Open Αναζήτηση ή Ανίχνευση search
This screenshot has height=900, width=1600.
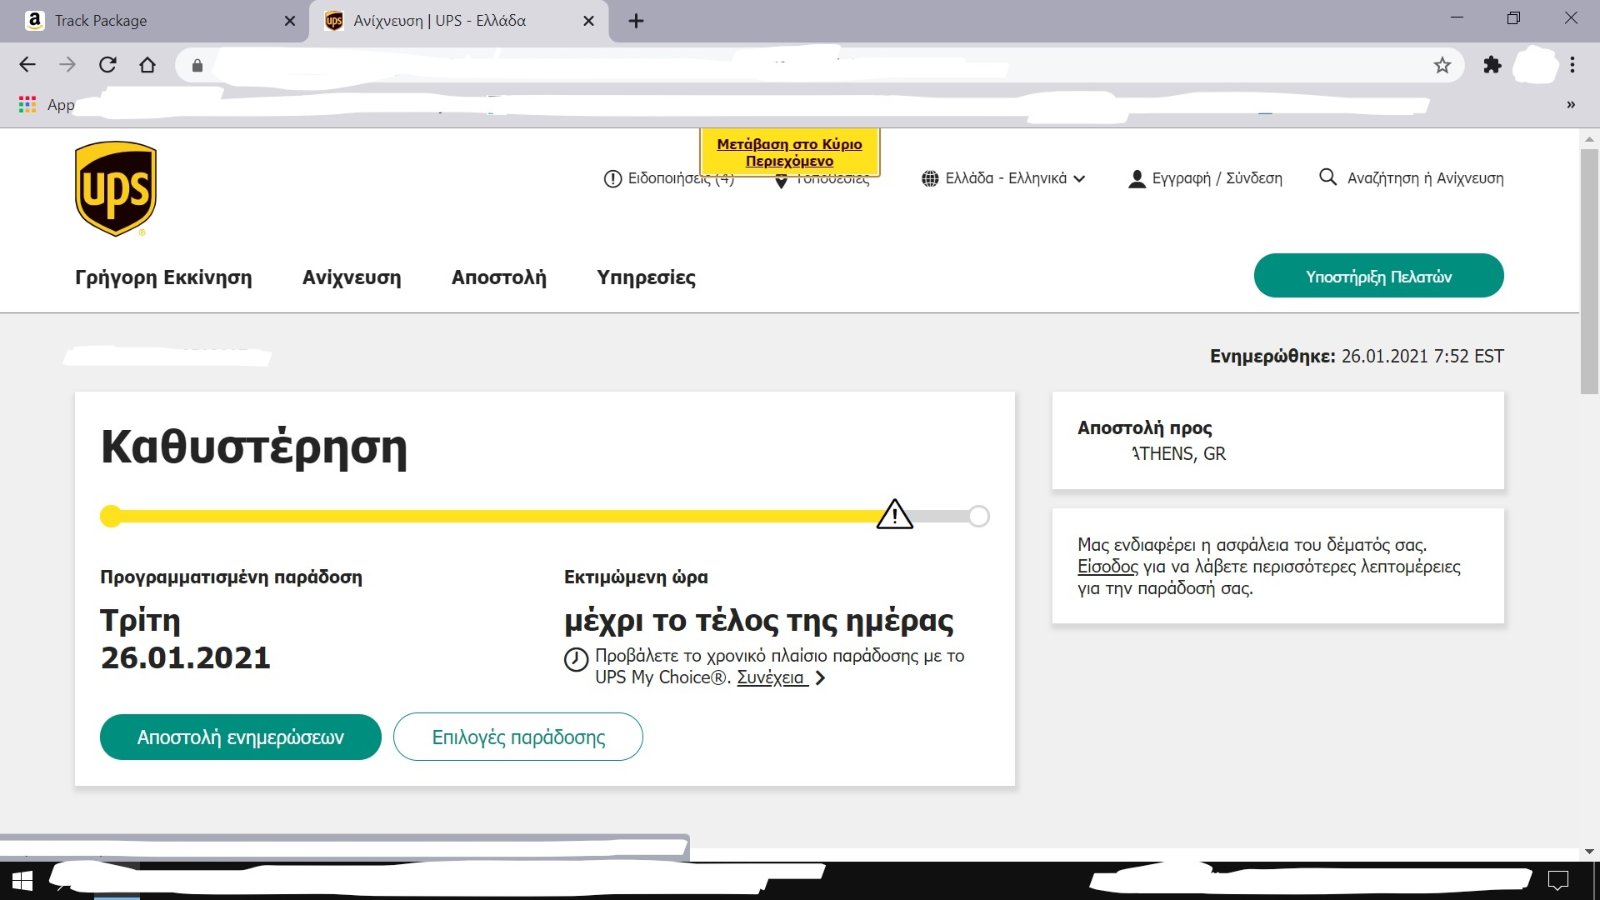(x=1411, y=178)
